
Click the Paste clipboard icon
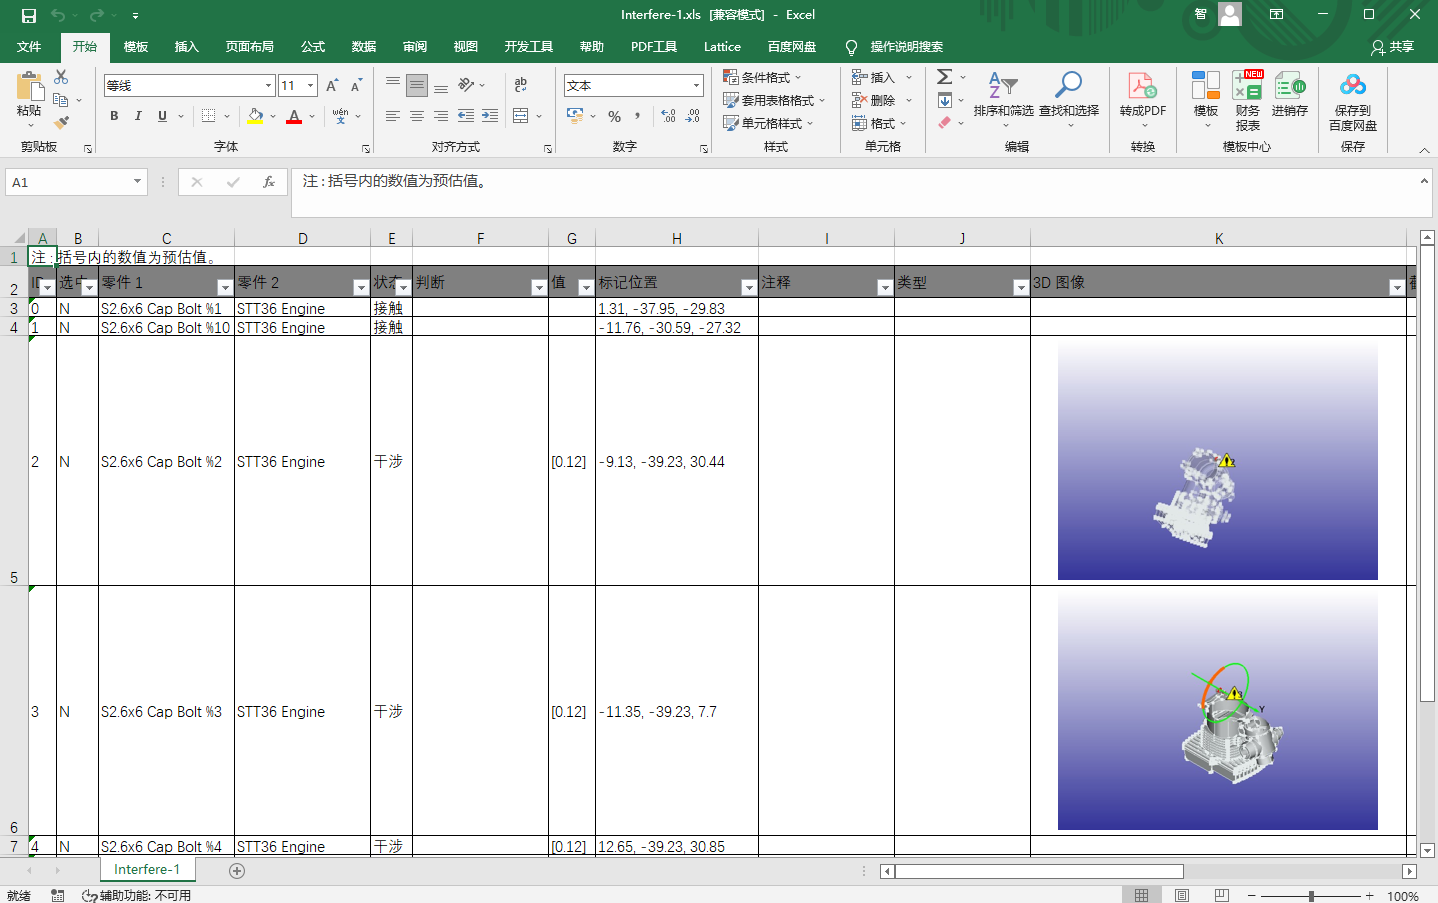click(30, 87)
